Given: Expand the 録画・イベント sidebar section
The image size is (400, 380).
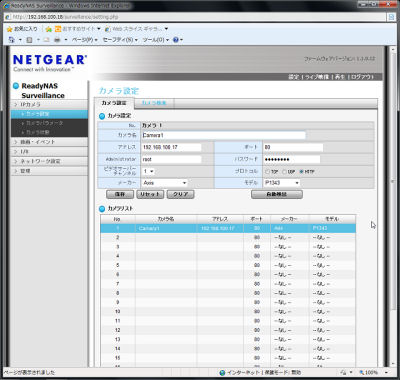Looking at the screenshot, I should 49,142.
